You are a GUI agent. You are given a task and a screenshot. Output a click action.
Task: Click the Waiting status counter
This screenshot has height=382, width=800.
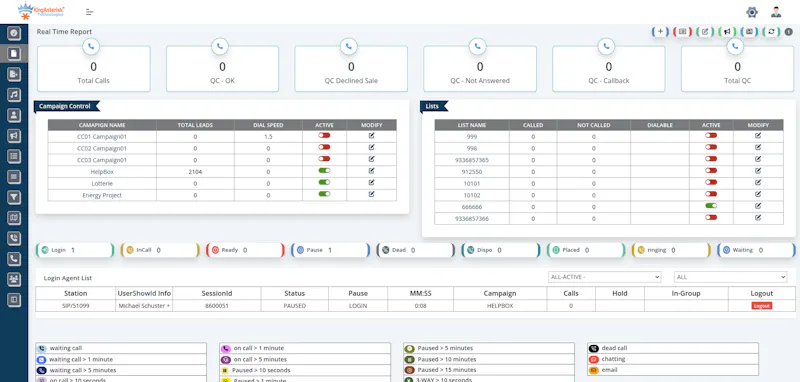tap(757, 250)
